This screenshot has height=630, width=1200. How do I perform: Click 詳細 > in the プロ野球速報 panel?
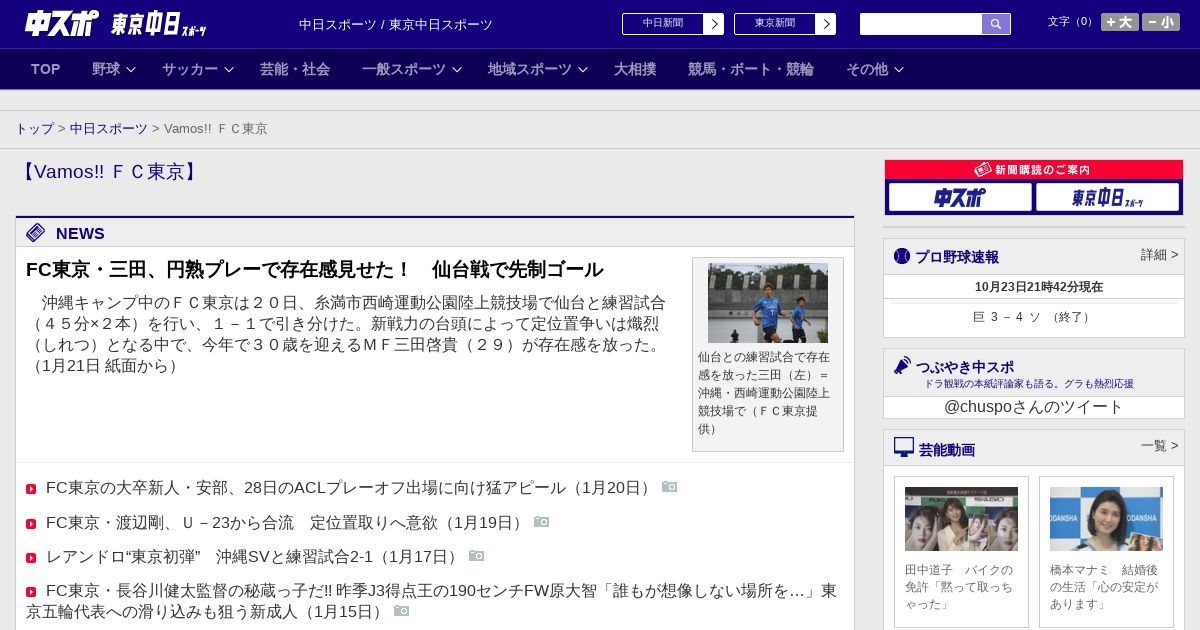pos(1160,255)
